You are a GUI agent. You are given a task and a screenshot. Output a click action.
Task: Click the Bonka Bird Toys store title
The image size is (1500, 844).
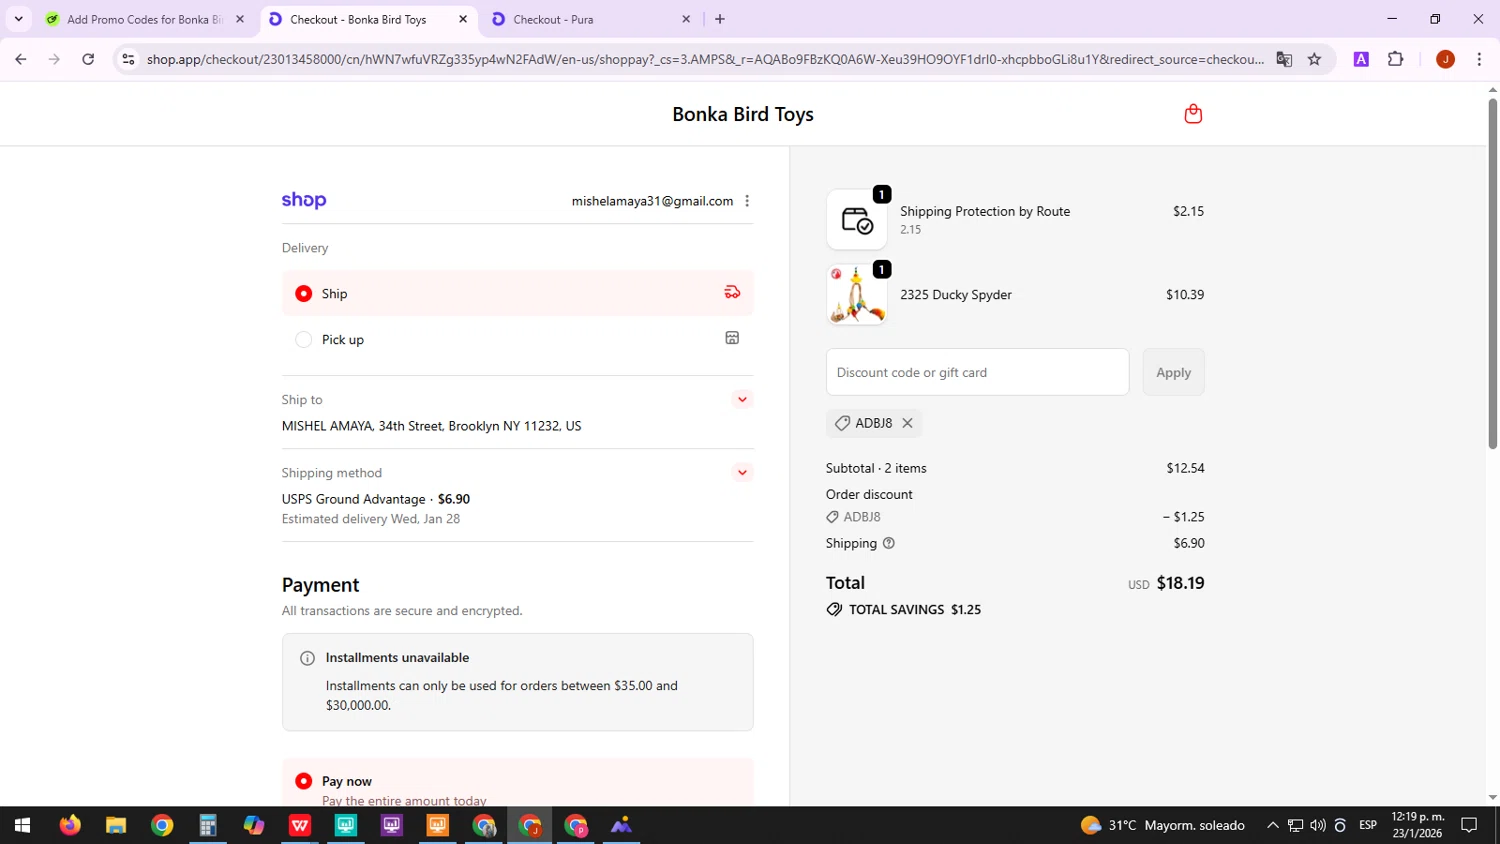(x=743, y=114)
